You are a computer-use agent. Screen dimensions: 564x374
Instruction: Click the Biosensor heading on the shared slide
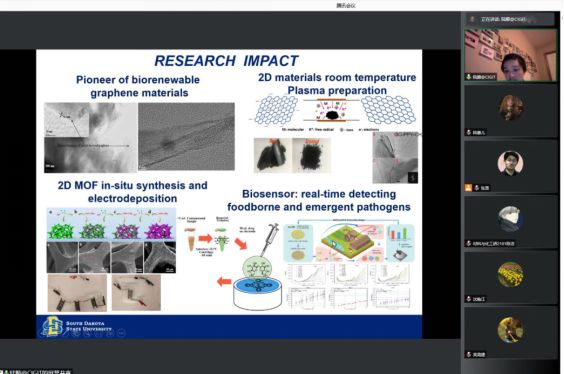coord(319,200)
